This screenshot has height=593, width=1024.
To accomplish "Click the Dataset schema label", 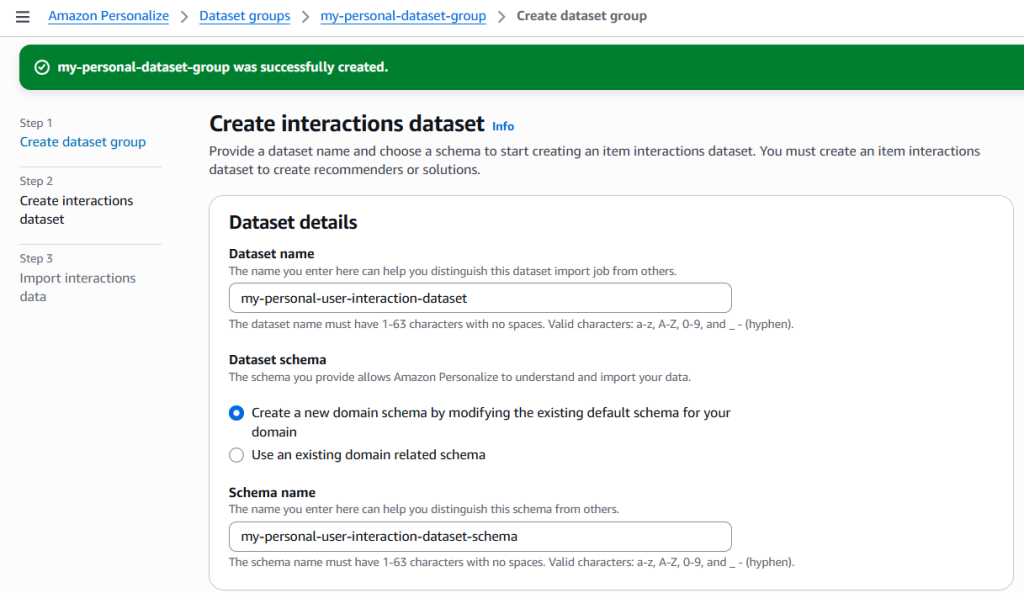I will [x=278, y=359].
